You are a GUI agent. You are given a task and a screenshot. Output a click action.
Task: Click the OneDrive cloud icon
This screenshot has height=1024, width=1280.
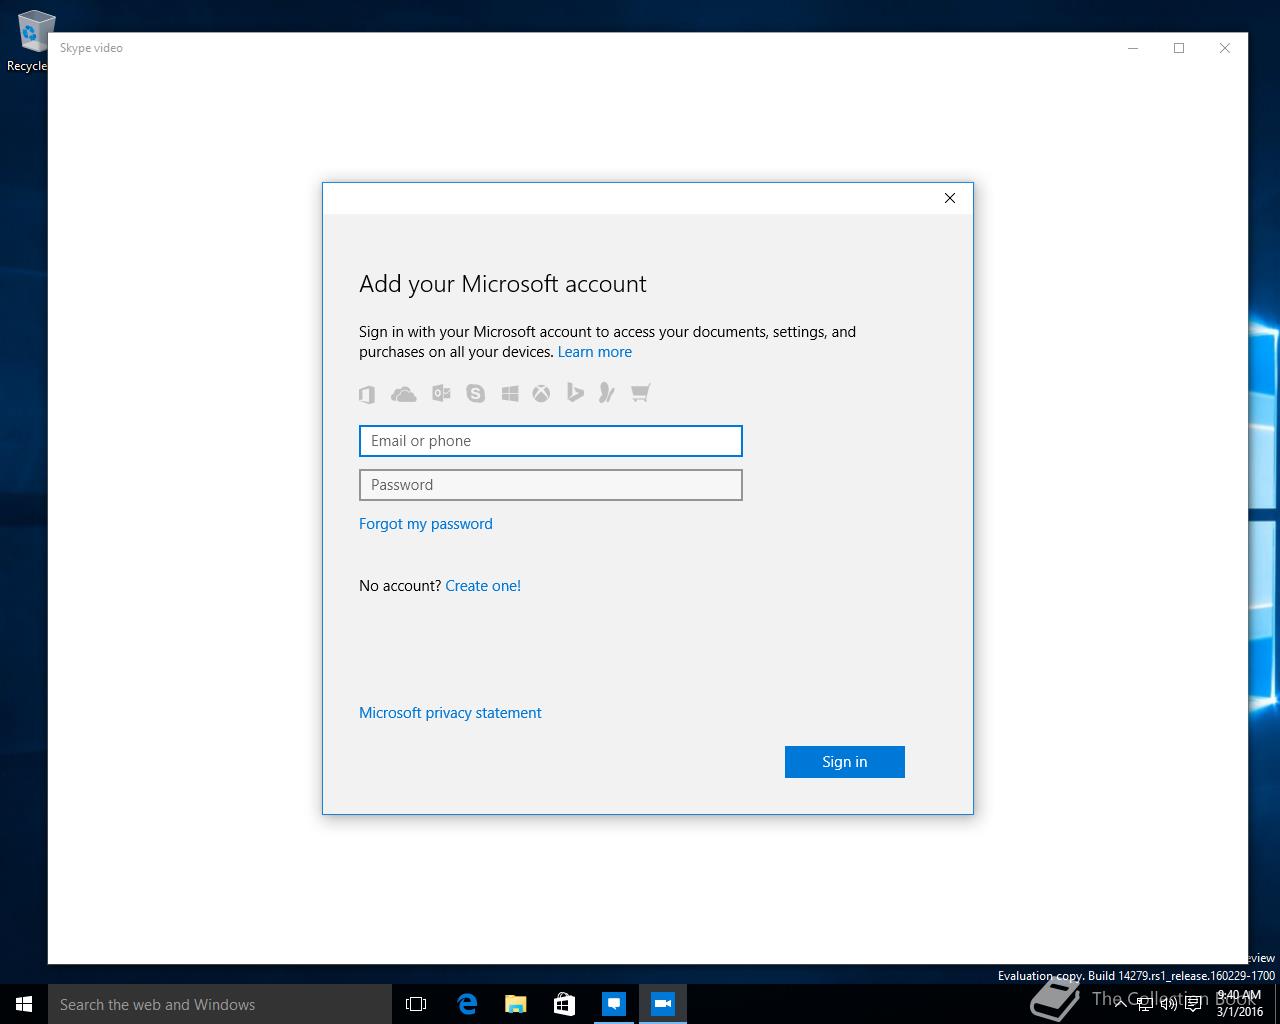tap(404, 394)
